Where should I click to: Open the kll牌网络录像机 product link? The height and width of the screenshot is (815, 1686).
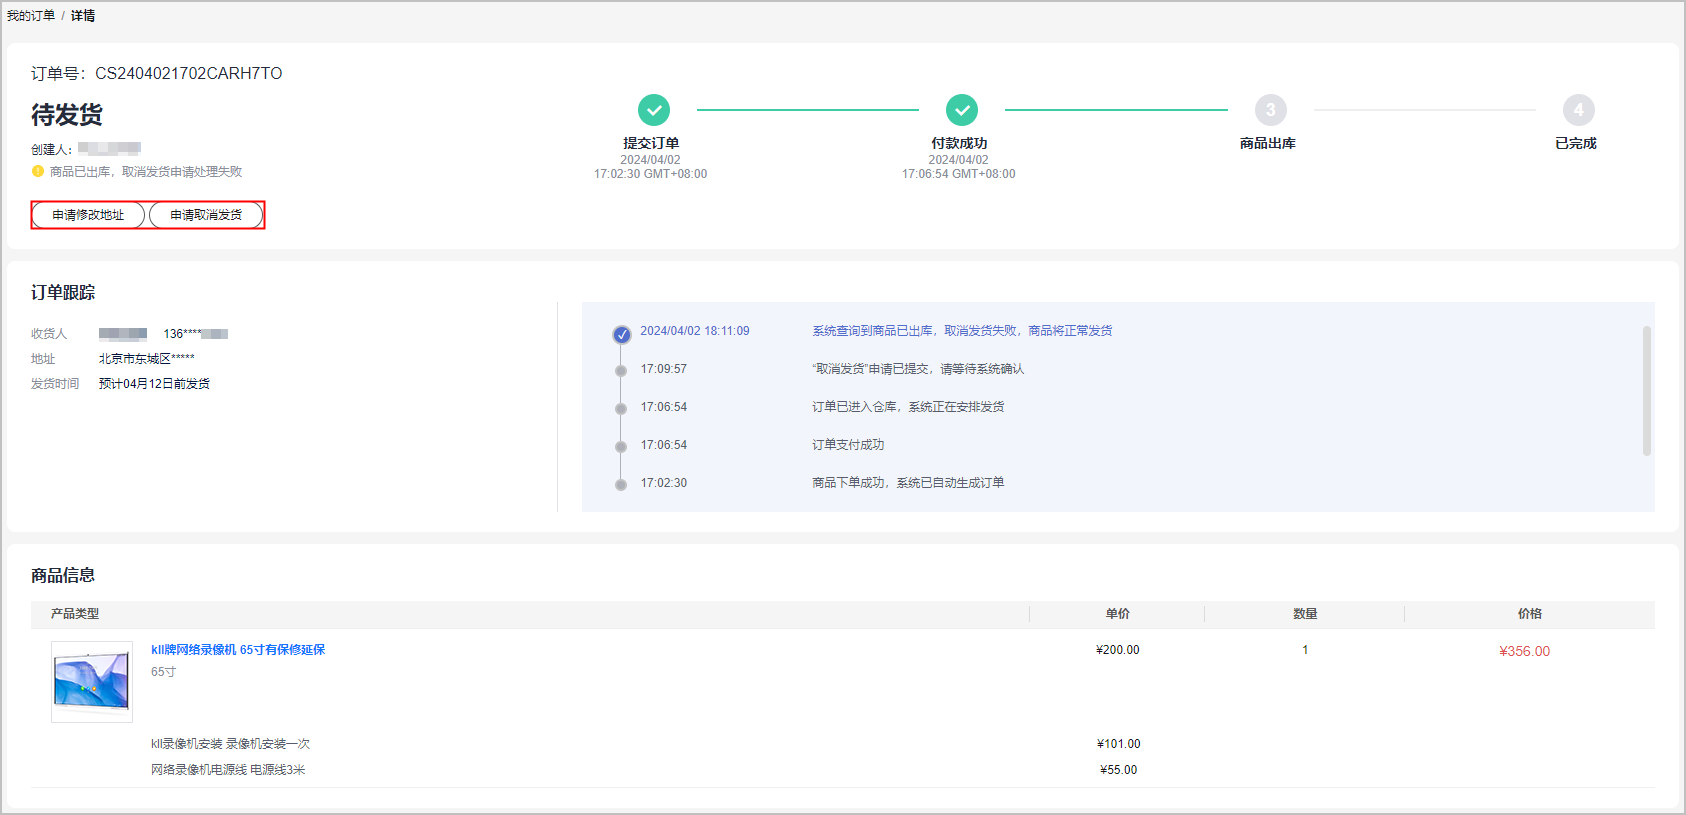[238, 650]
